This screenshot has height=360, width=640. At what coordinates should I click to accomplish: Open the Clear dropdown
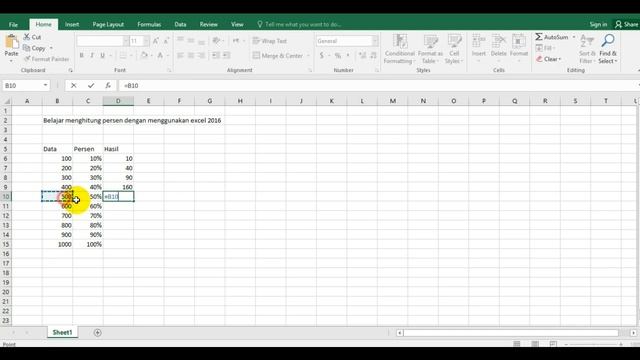pyautogui.click(x=549, y=59)
